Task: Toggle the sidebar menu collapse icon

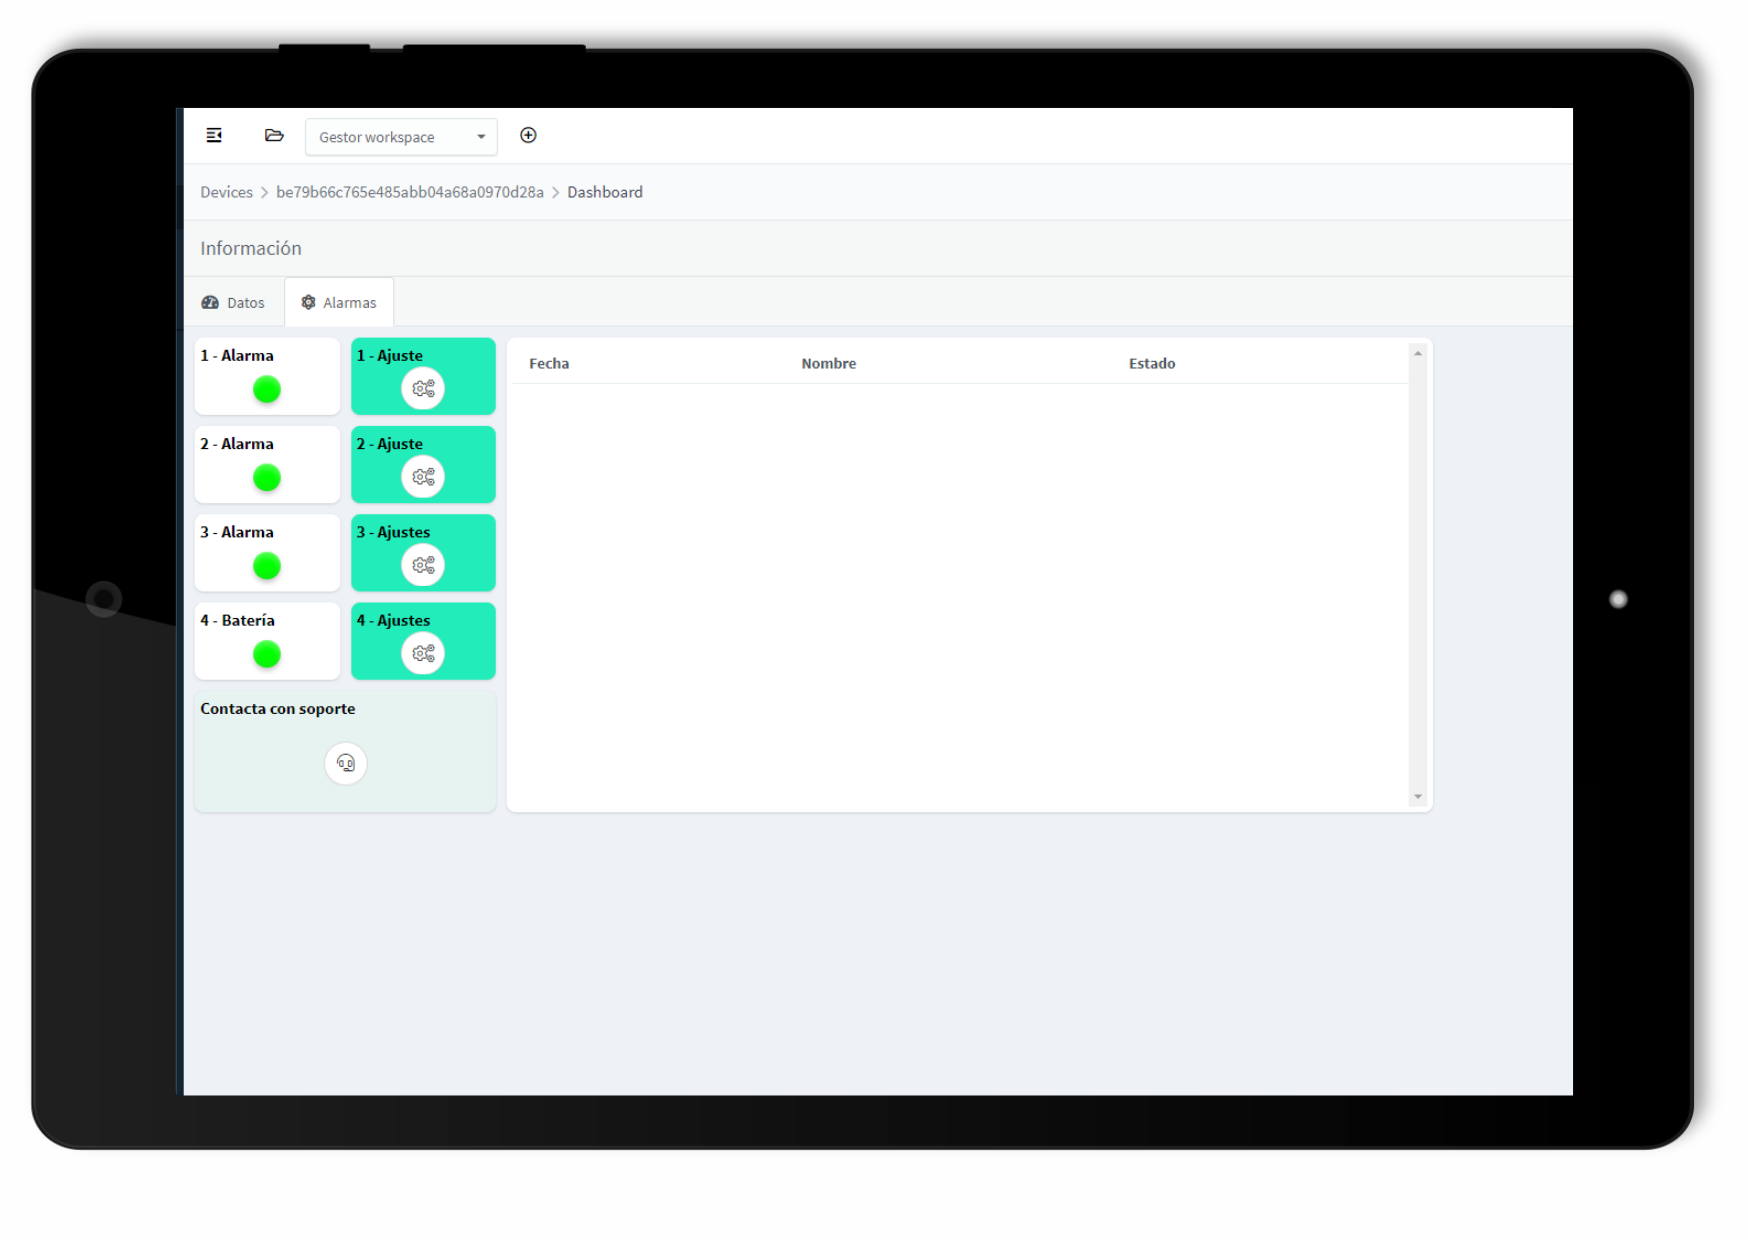Action: click(214, 135)
